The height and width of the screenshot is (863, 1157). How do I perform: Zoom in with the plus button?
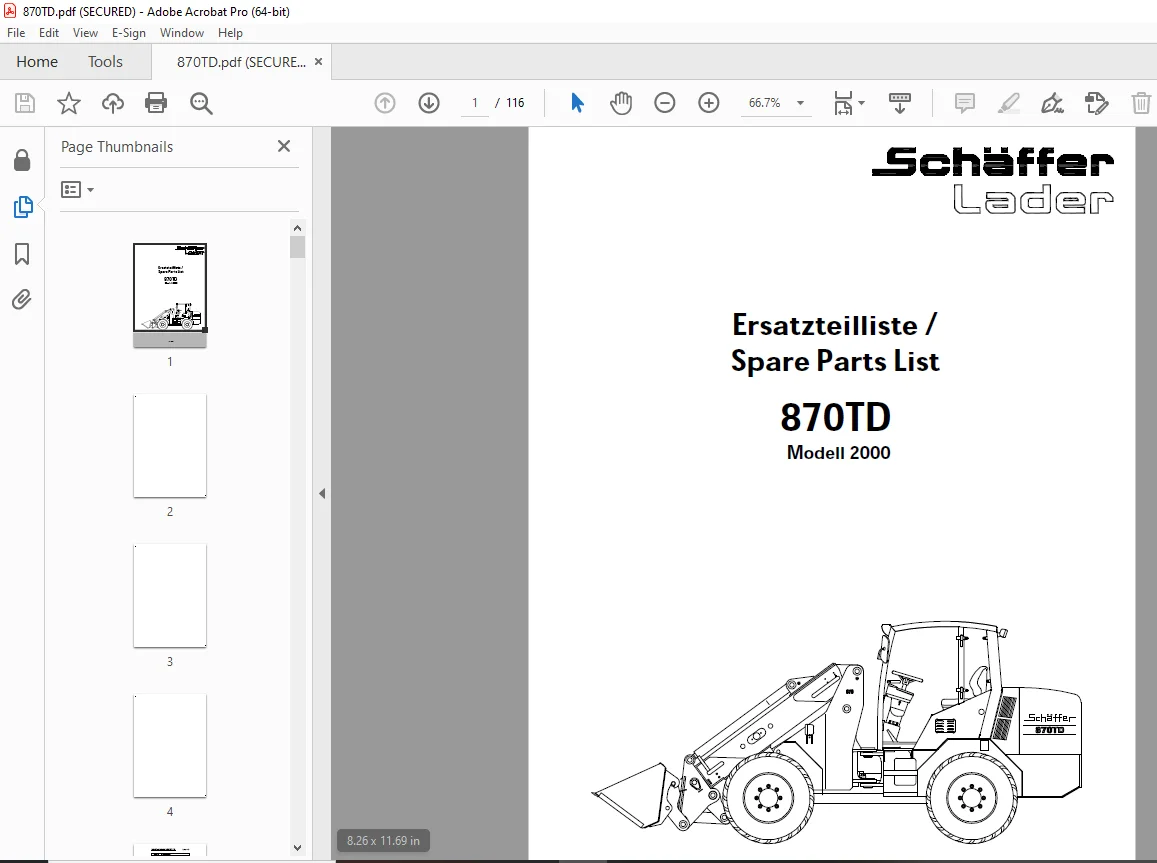pyautogui.click(x=708, y=103)
